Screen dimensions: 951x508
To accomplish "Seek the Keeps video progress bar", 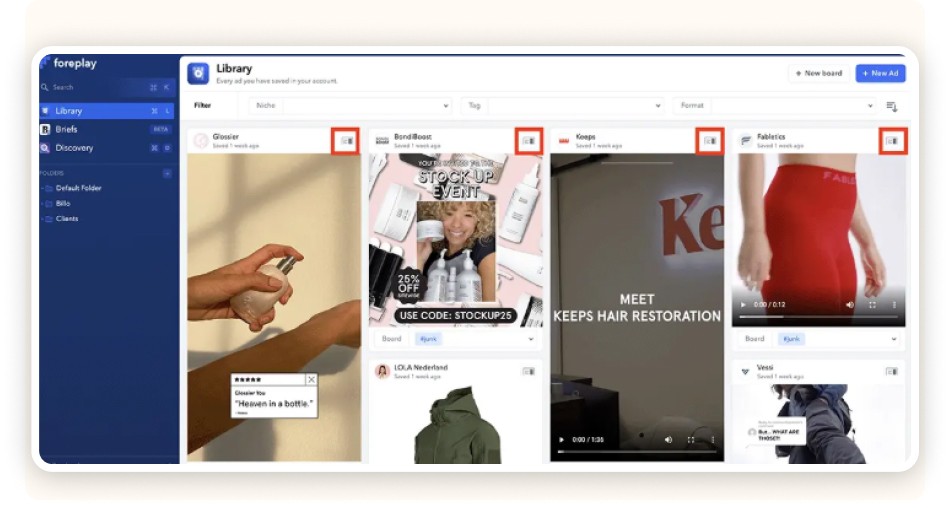I will (x=637, y=452).
